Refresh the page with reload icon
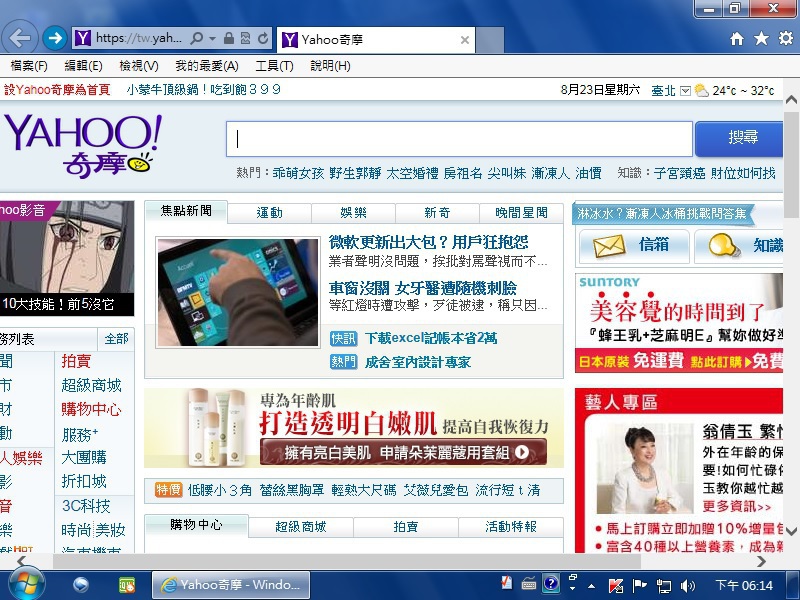Viewport: 800px width, 600px height. (263, 38)
